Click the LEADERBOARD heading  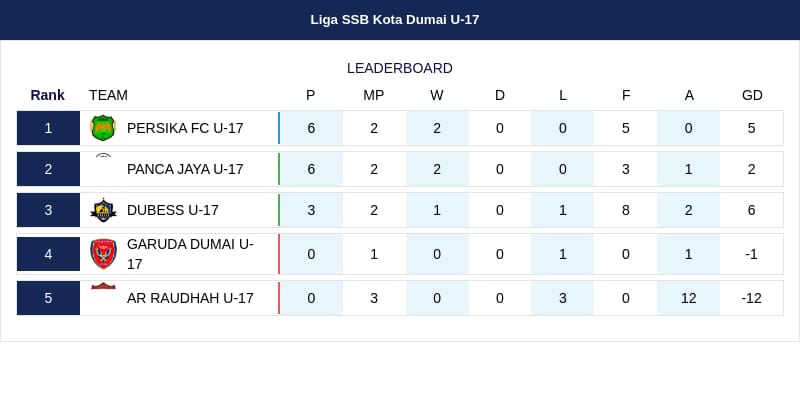pos(400,68)
